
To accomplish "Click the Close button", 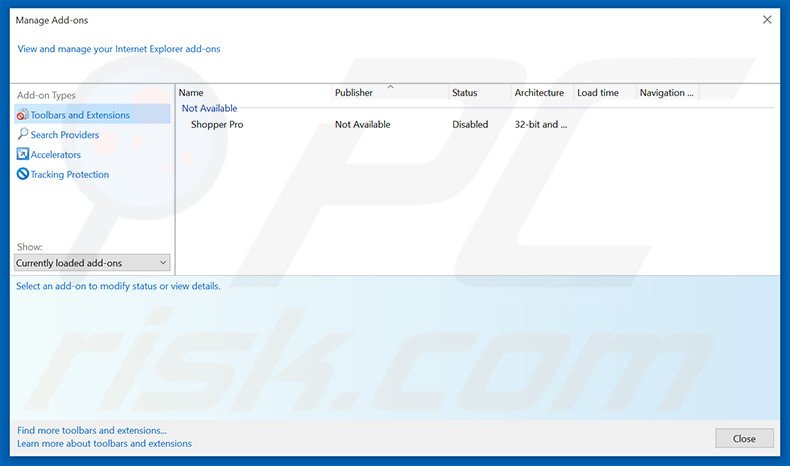I will 744,438.
